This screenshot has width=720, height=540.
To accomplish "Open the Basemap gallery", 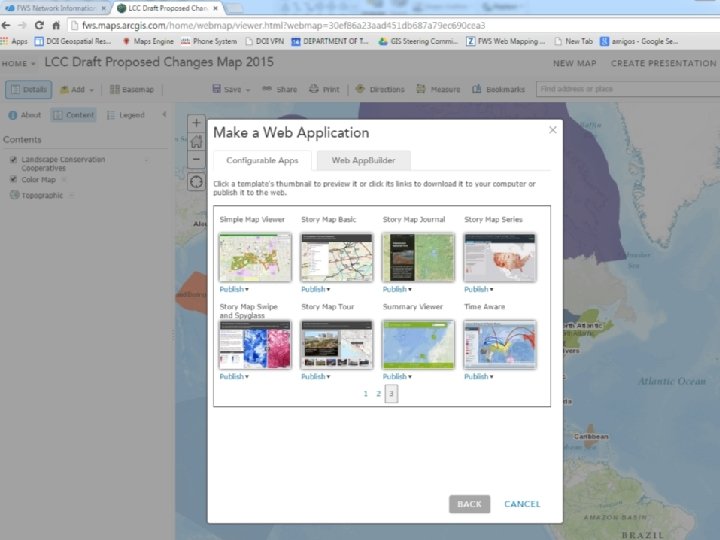I will (132, 90).
